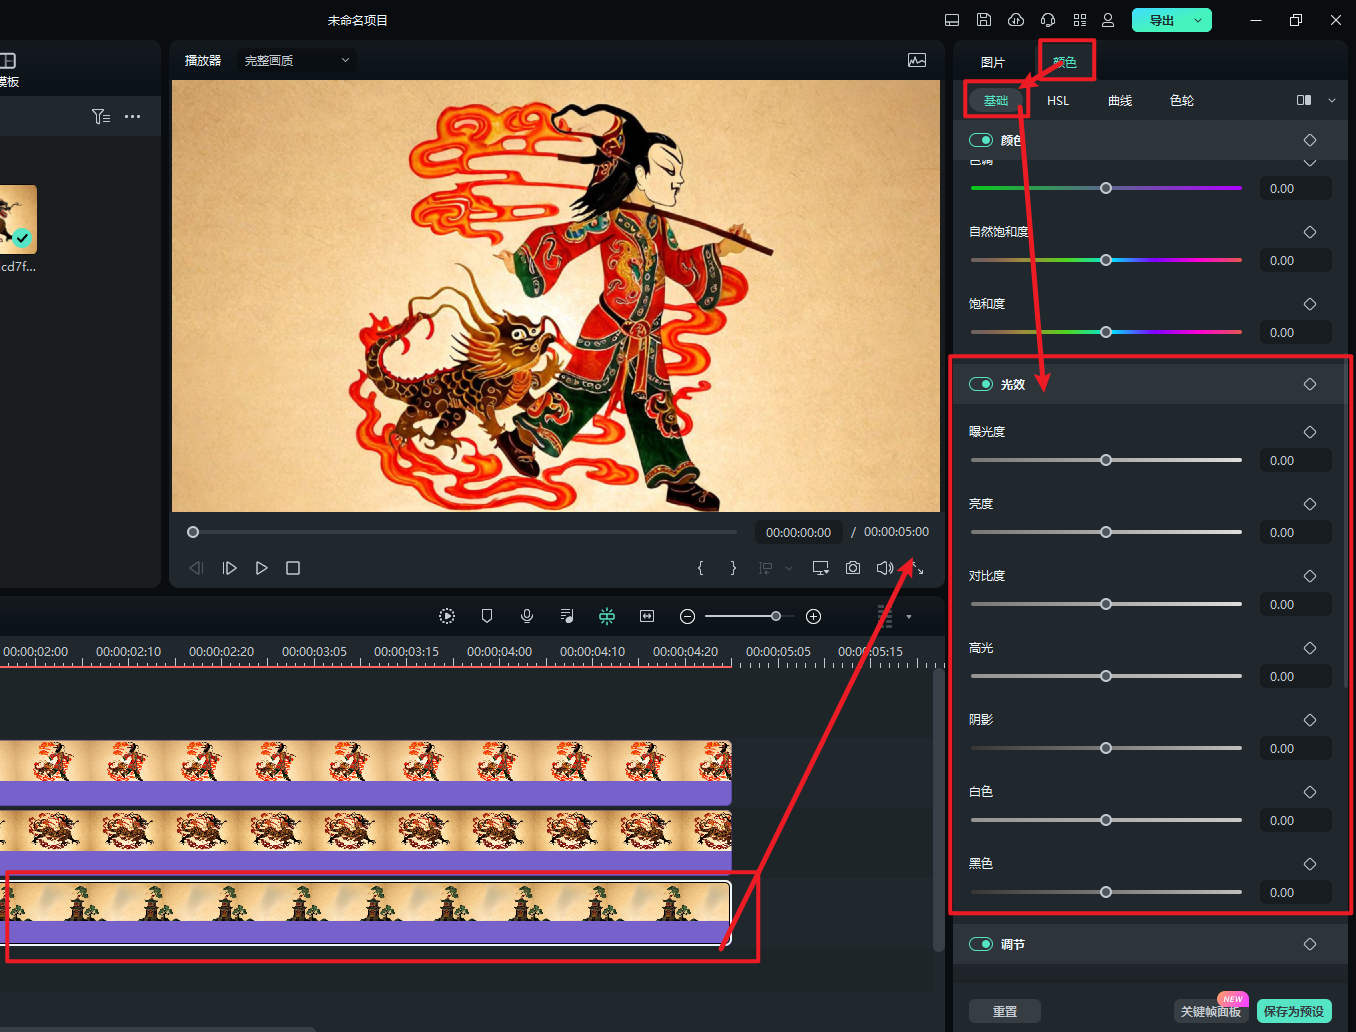
Task: Click the volume speaker icon in the player
Action: click(884, 568)
